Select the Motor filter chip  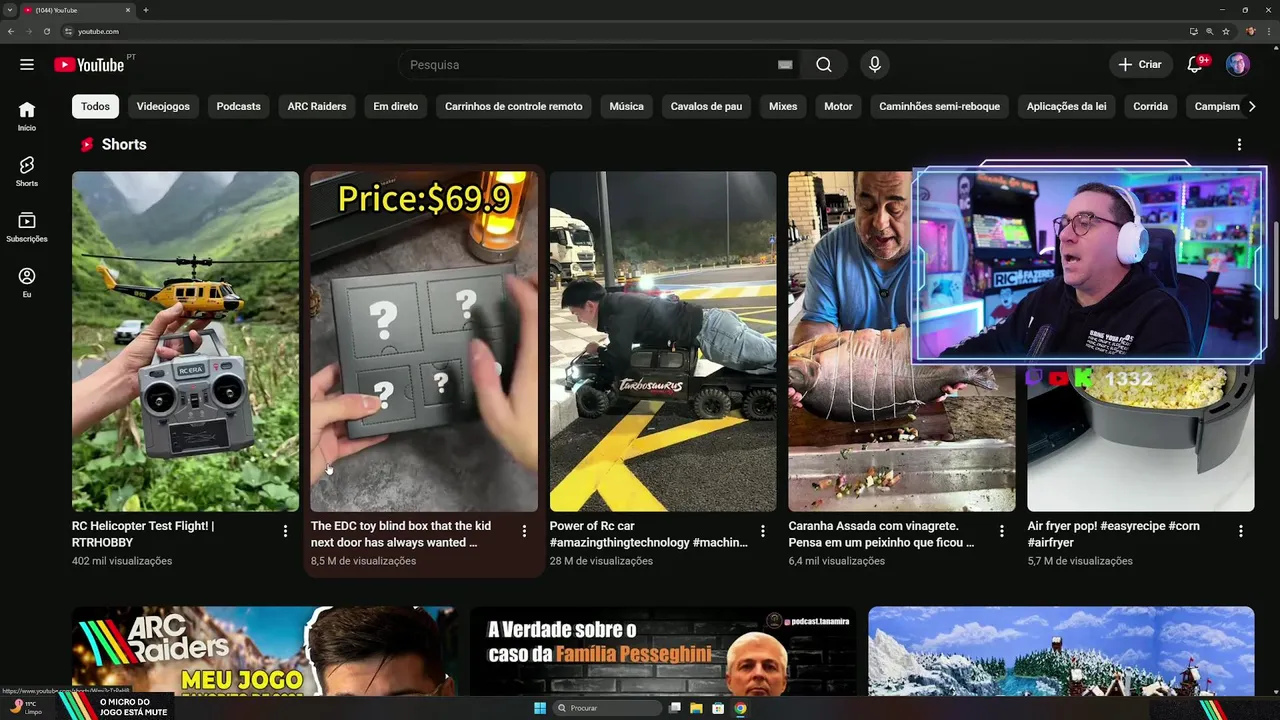click(838, 106)
